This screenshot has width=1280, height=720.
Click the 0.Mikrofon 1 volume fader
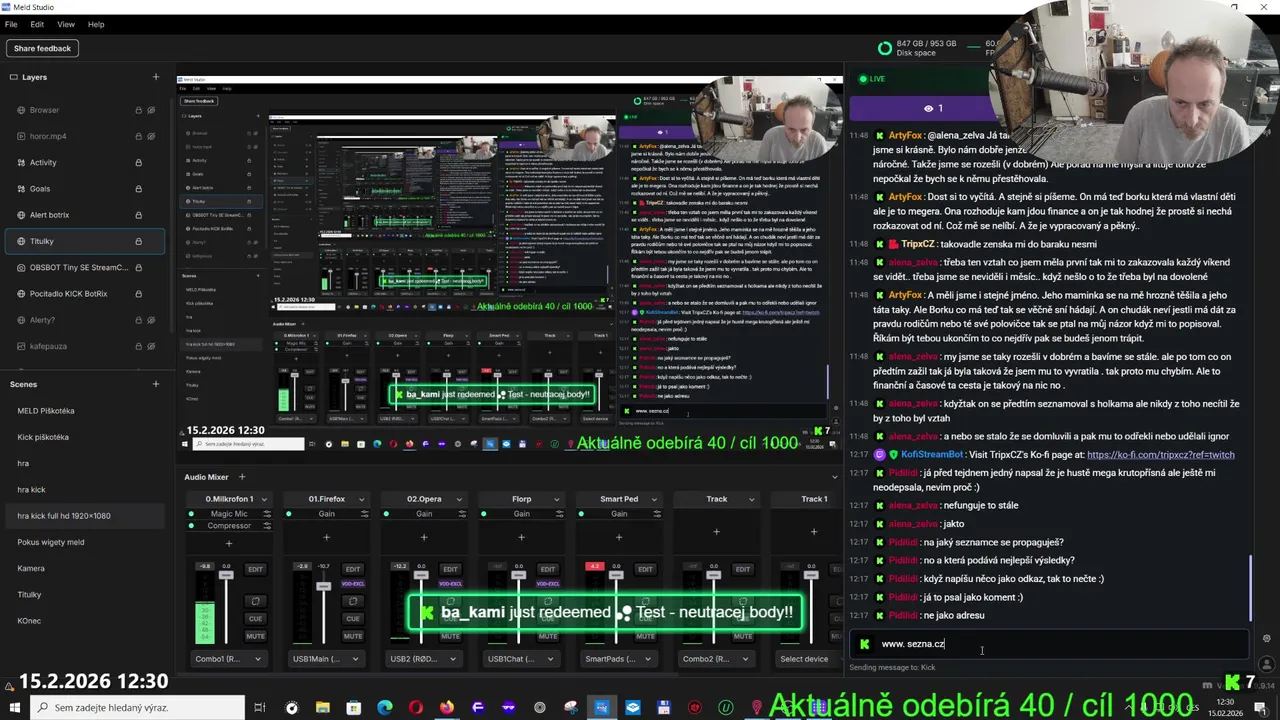tap(226, 577)
